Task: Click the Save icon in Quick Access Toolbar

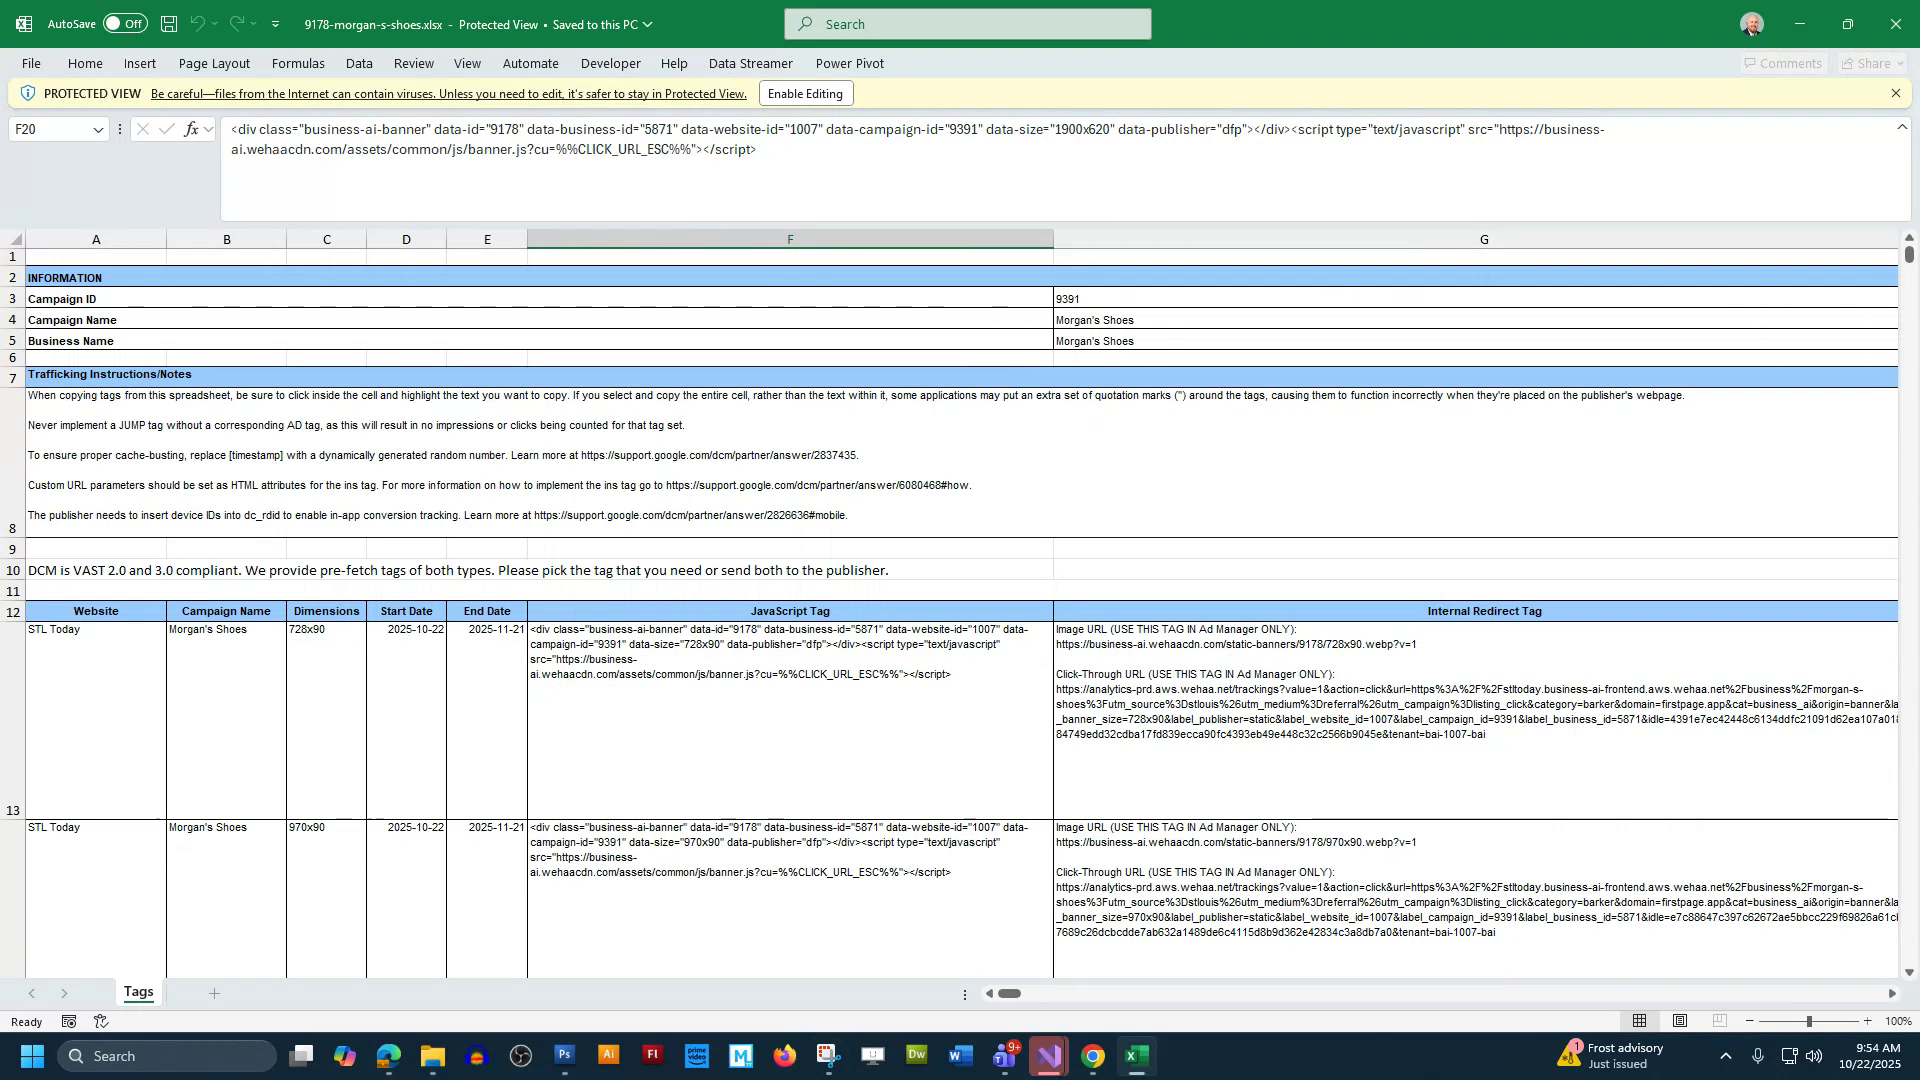Action: [x=168, y=23]
